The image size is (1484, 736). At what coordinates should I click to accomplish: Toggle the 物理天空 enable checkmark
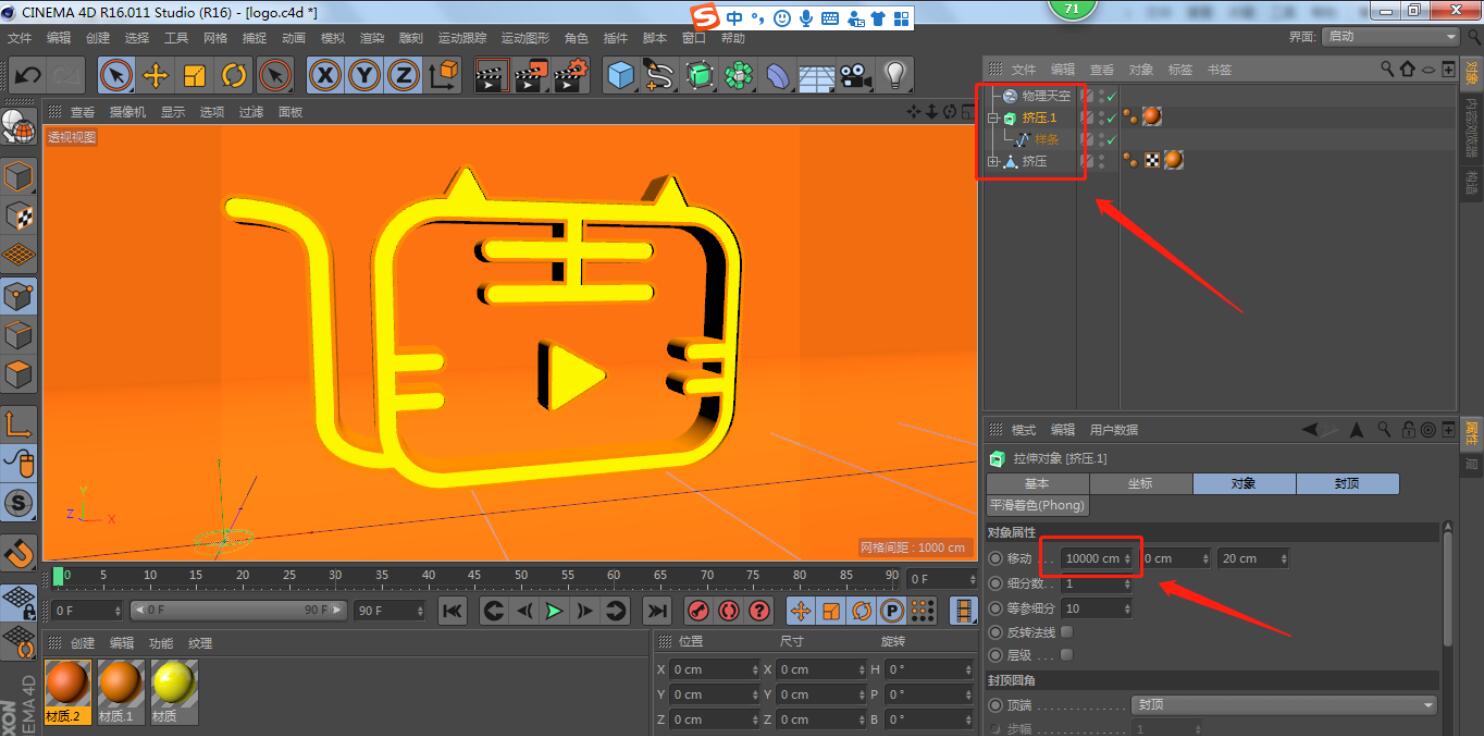[x=1111, y=96]
